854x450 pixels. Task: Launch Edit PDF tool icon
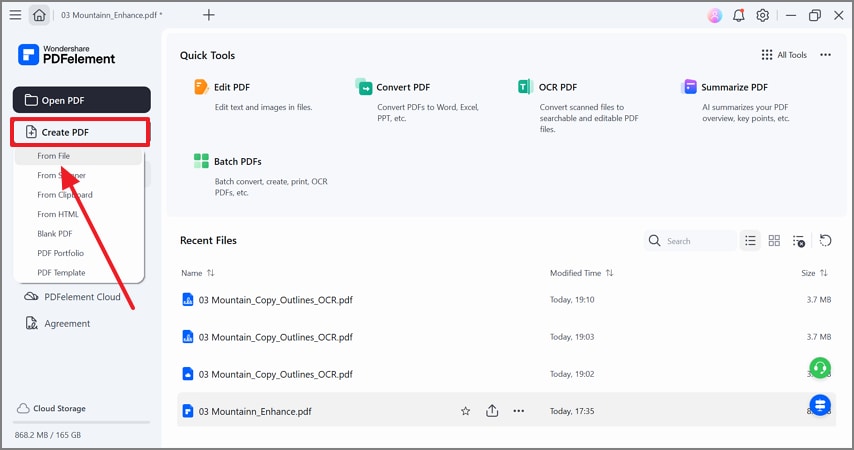(201, 87)
